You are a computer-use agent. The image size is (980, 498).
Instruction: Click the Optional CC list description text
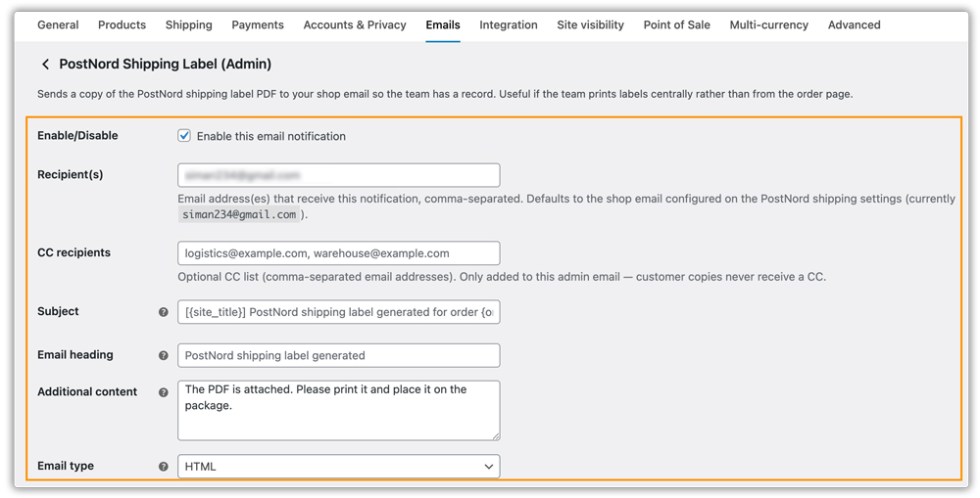tap(502, 276)
